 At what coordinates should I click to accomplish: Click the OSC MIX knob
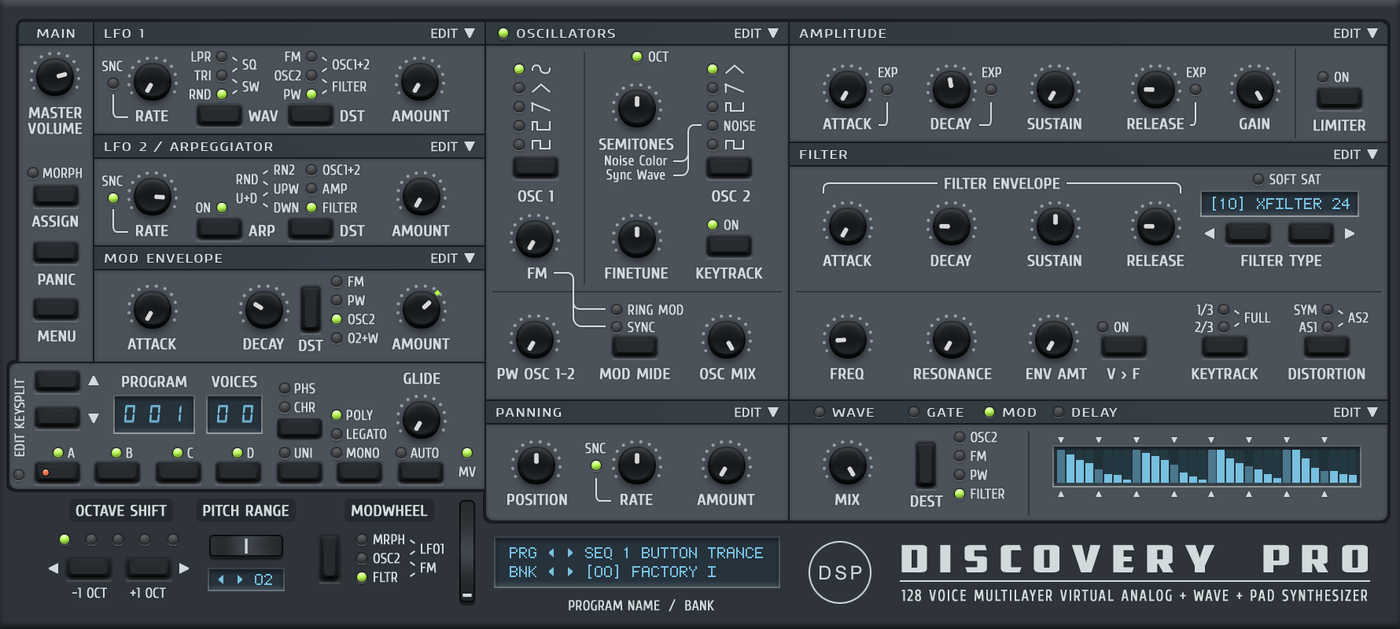[x=726, y=339]
